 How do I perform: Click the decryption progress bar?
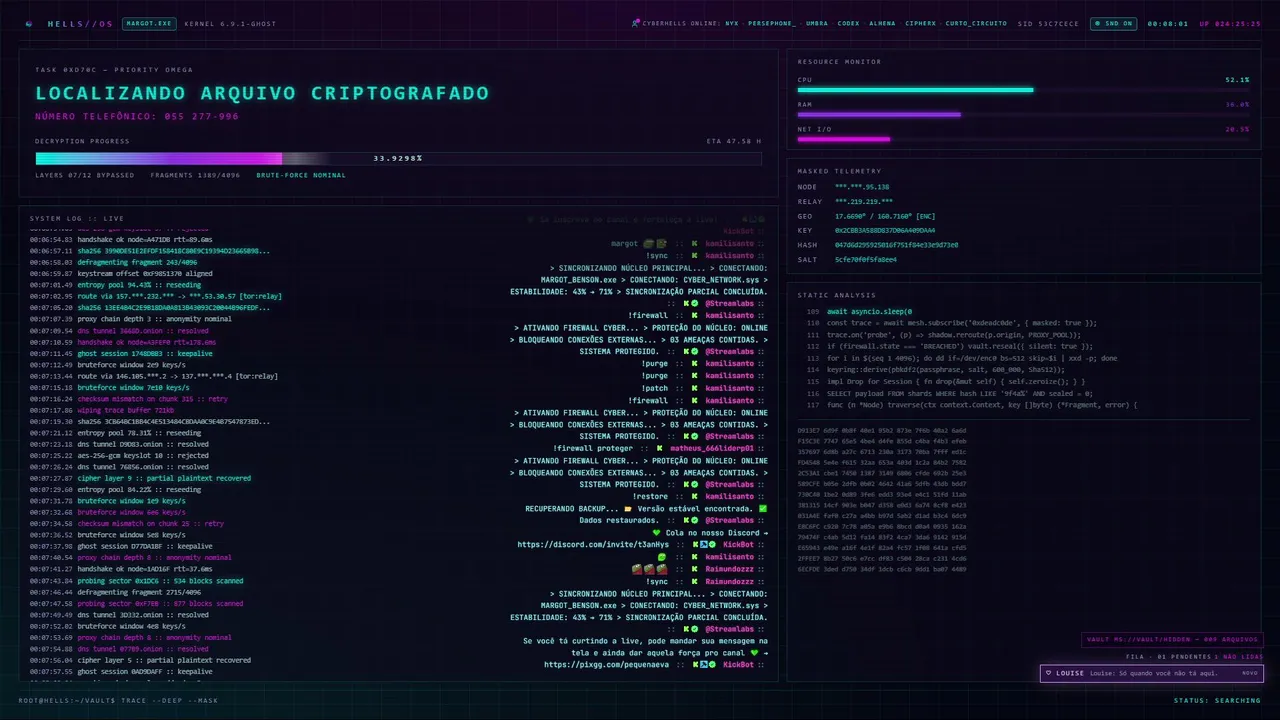click(x=398, y=158)
